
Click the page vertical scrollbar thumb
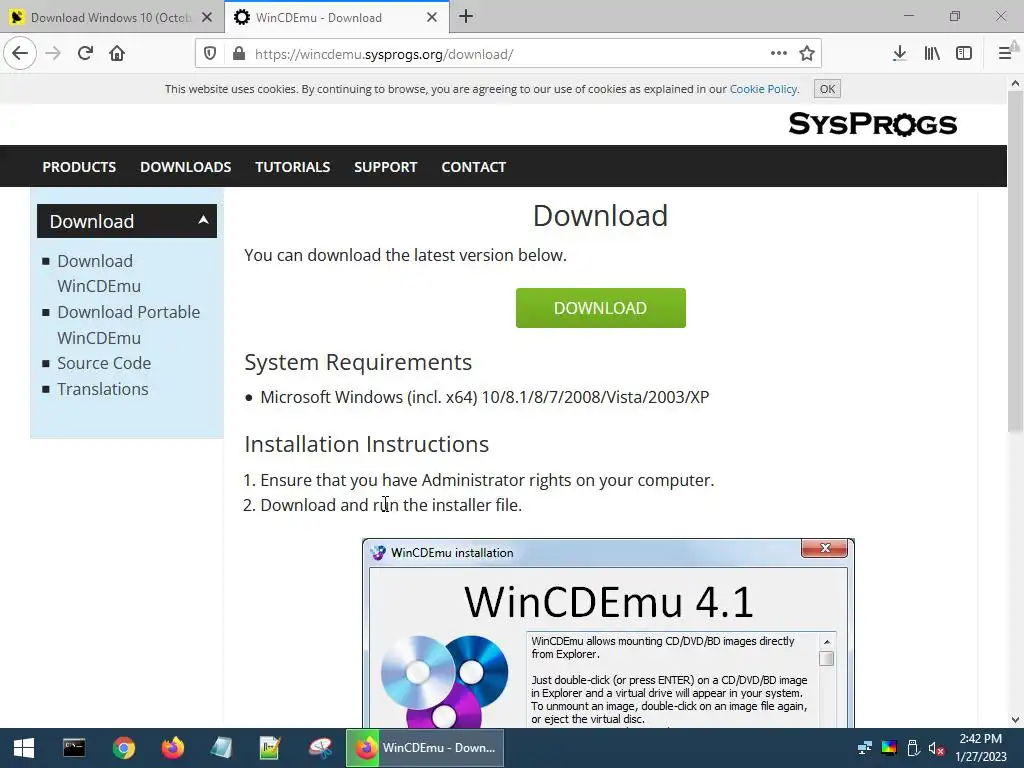[1015, 261]
